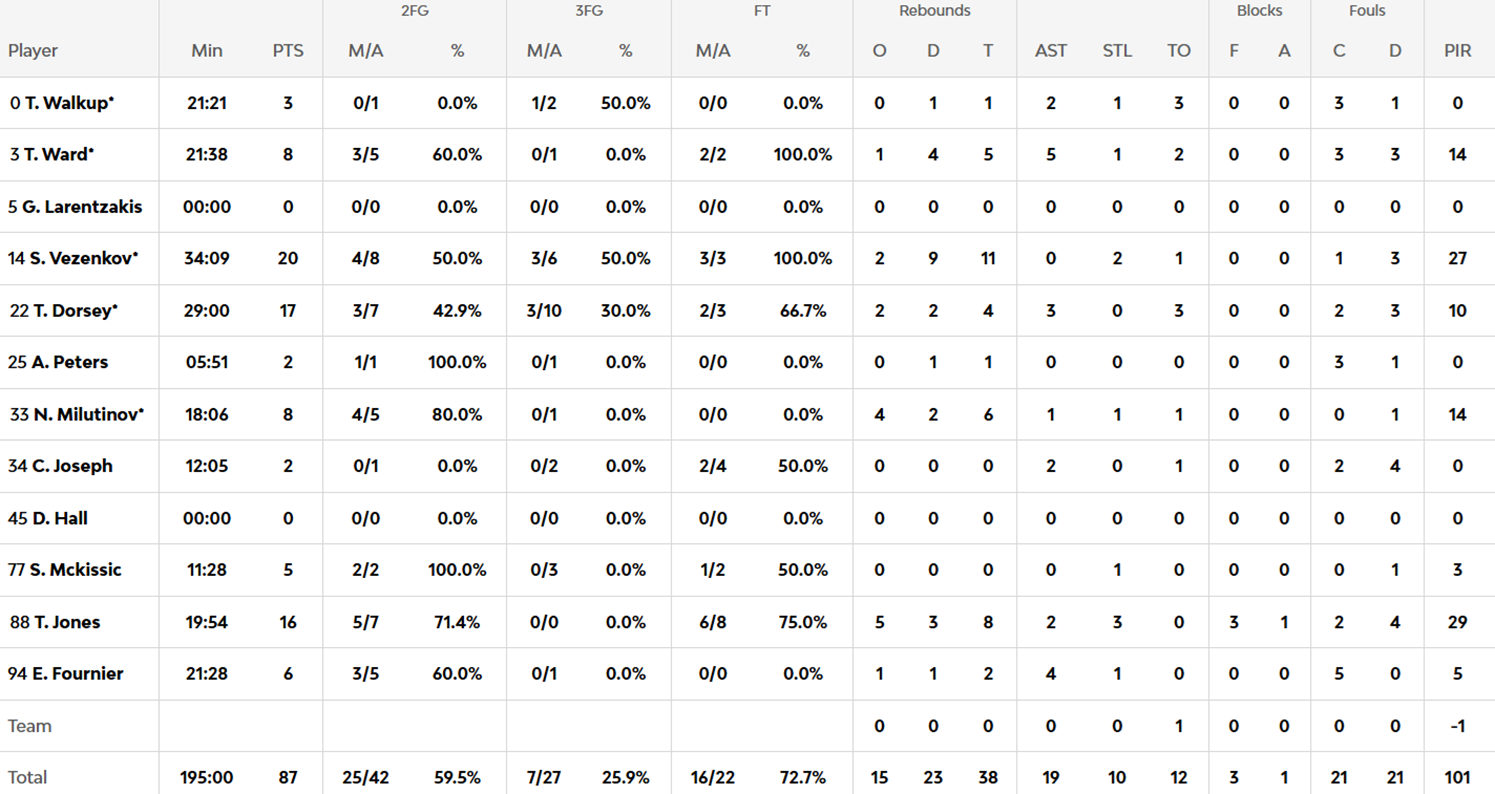This screenshot has width=1495, height=794.
Task: Click the PIR column header
Action: tap(1457, 50)
